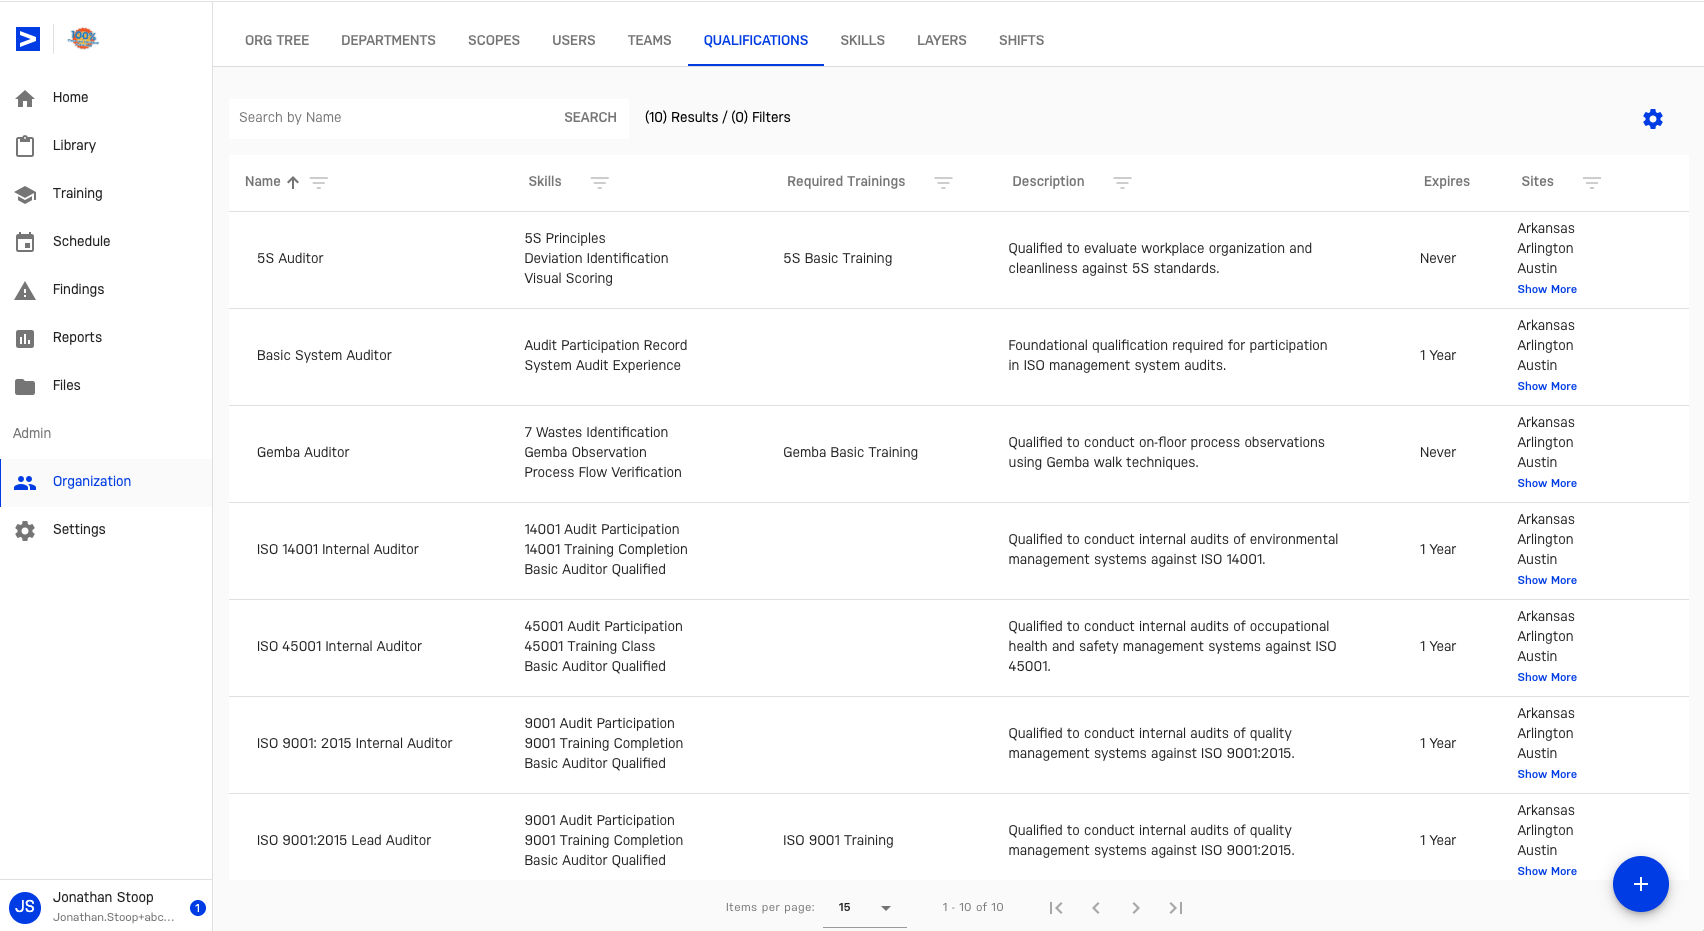The image size is (1704, 931).
Task: Go to next page of results
Action: point(1136,908)
